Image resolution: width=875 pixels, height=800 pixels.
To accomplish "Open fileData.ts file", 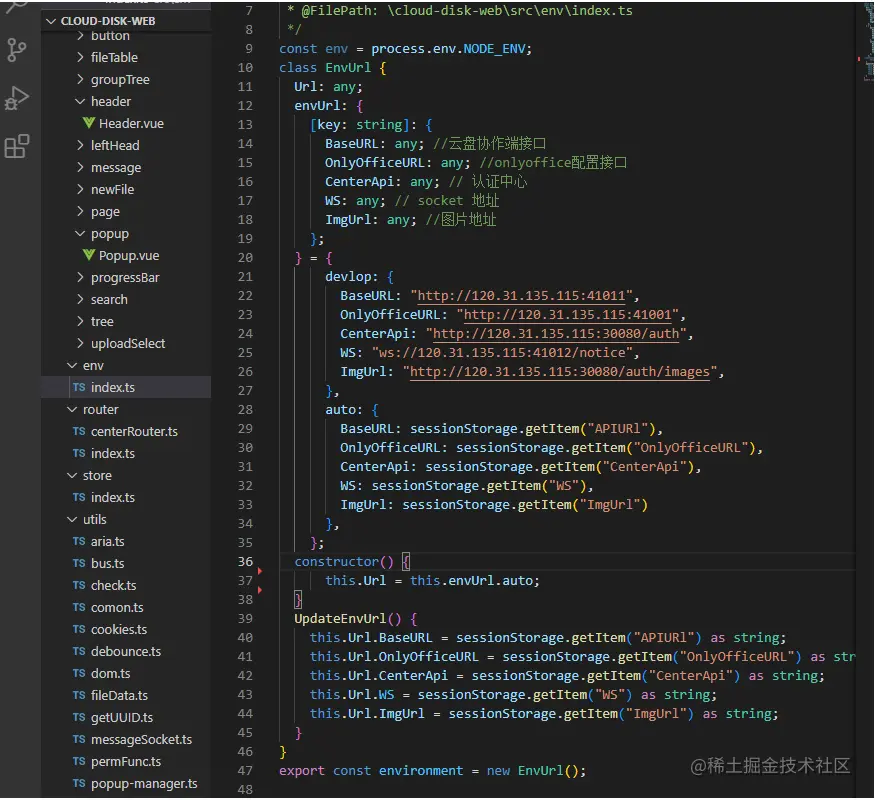I will [119, 696].
